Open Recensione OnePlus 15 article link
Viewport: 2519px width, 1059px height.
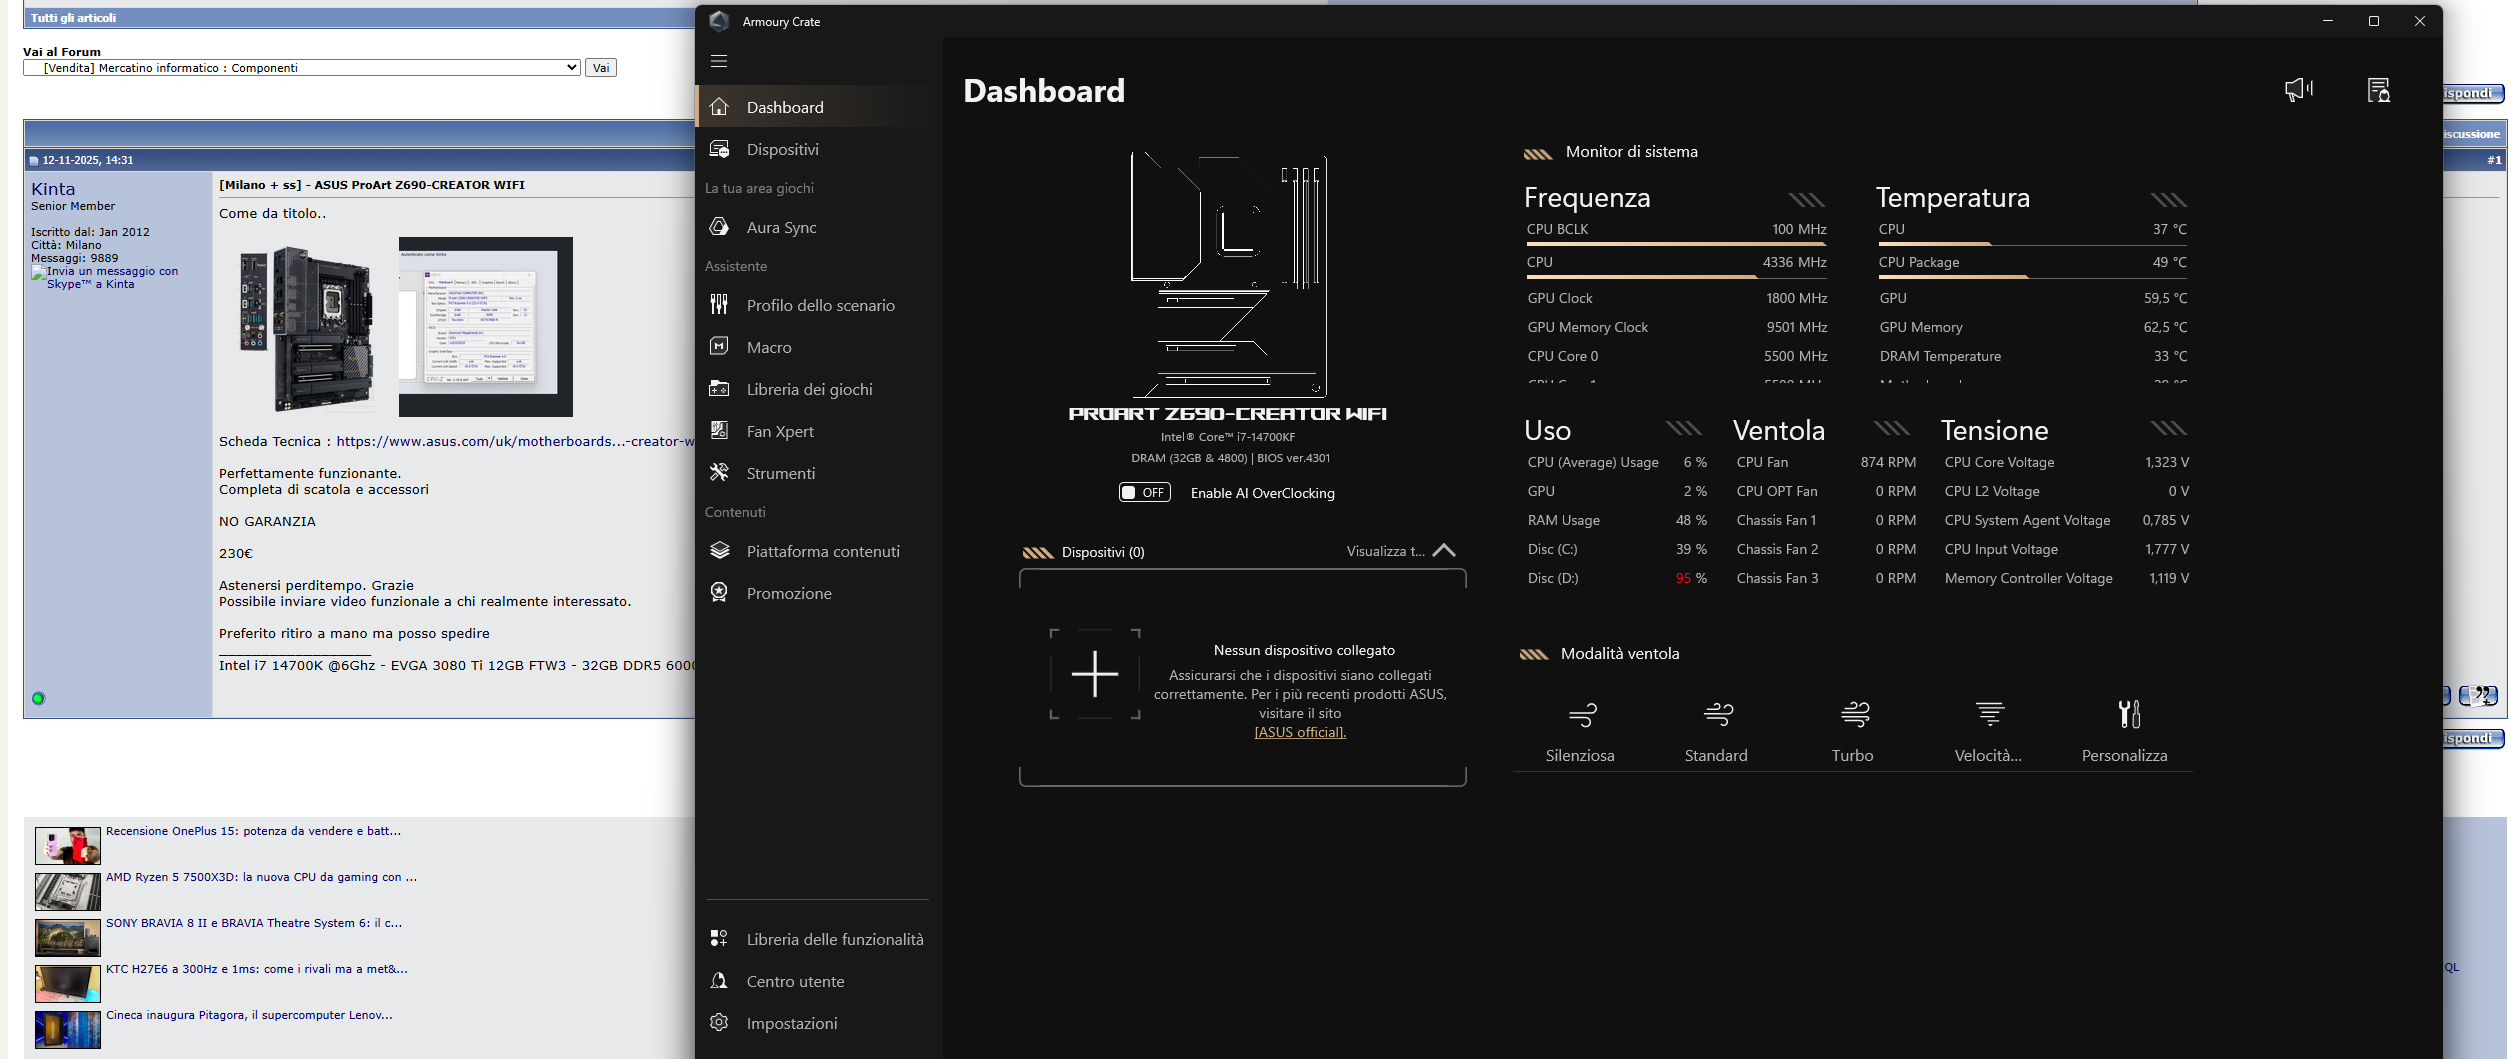pos(253,831)
